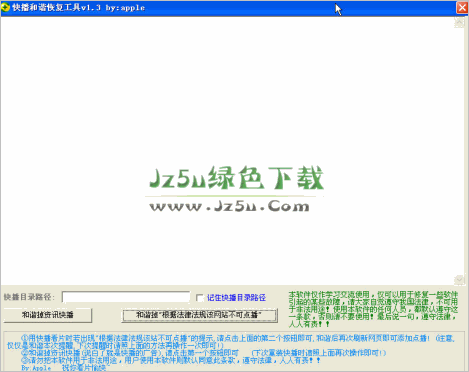Enable the 记住快播目录路径 checkbox
Screen dimensions: 469x372
point(200,298)
